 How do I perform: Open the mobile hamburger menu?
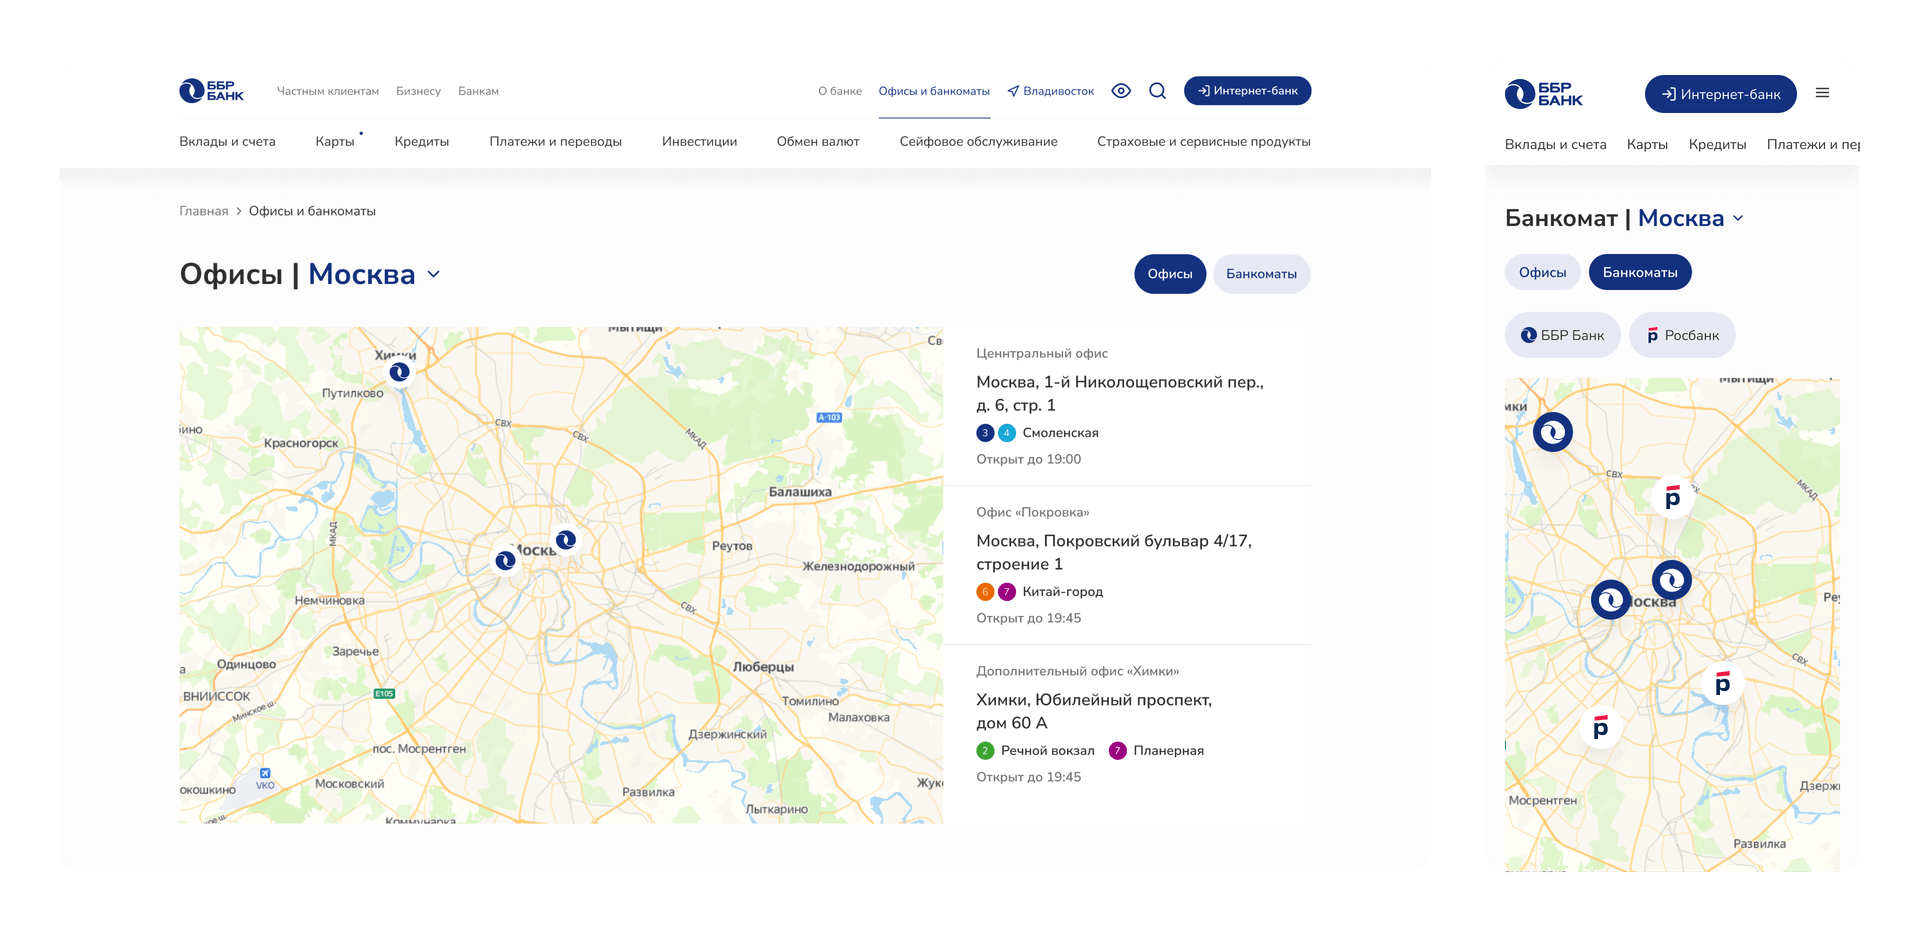[x=1822, y=93]
